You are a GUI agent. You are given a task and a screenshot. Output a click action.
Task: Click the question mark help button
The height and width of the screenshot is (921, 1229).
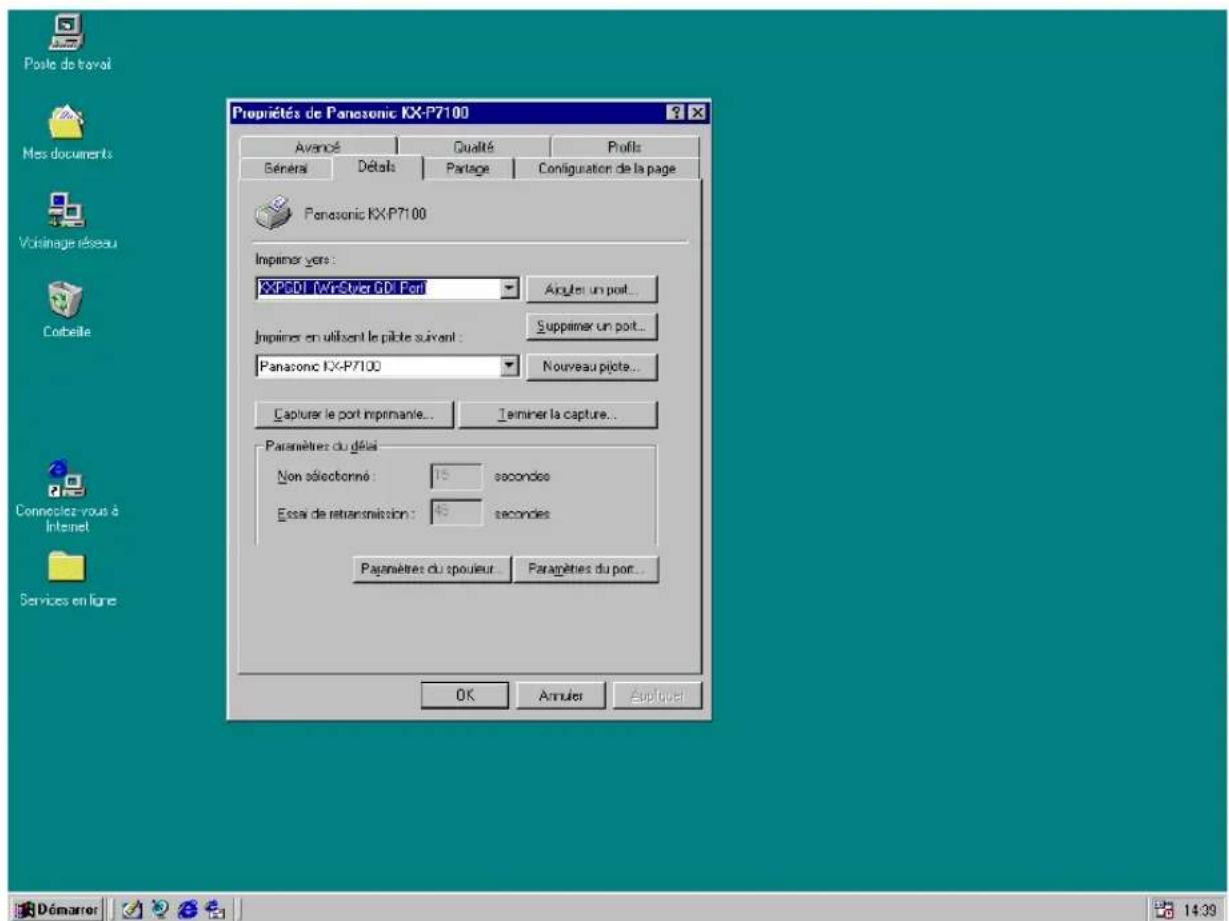(678, 113)
